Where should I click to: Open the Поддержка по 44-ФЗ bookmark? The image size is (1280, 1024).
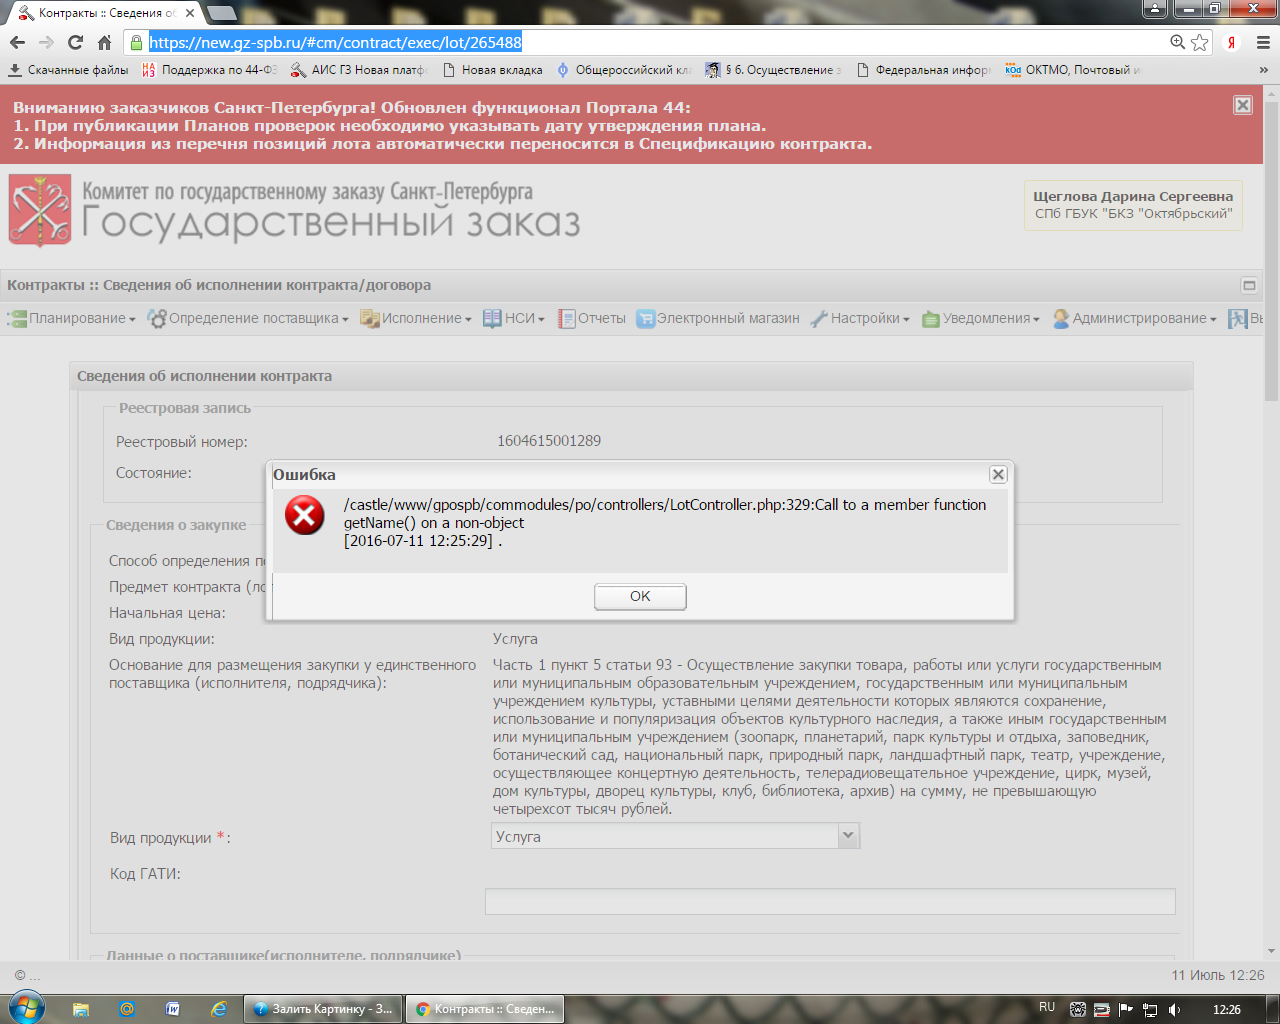[x=210, y=70]
